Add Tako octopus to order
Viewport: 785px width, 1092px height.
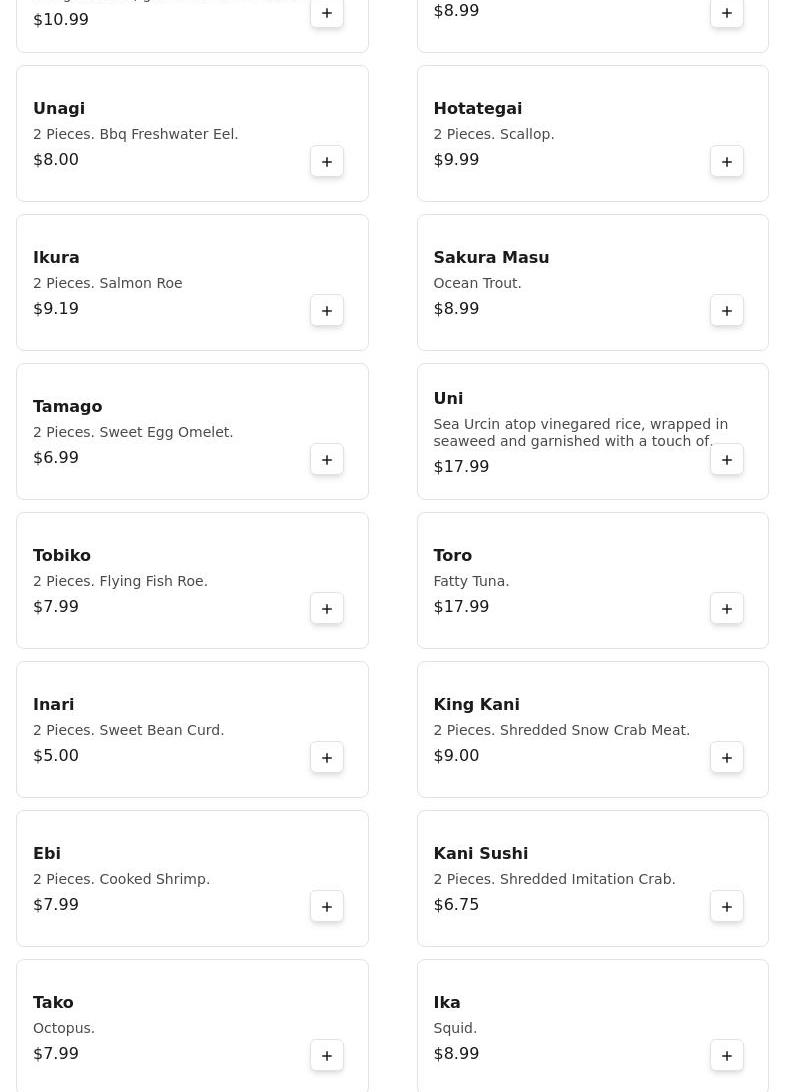coord(327,1056)
